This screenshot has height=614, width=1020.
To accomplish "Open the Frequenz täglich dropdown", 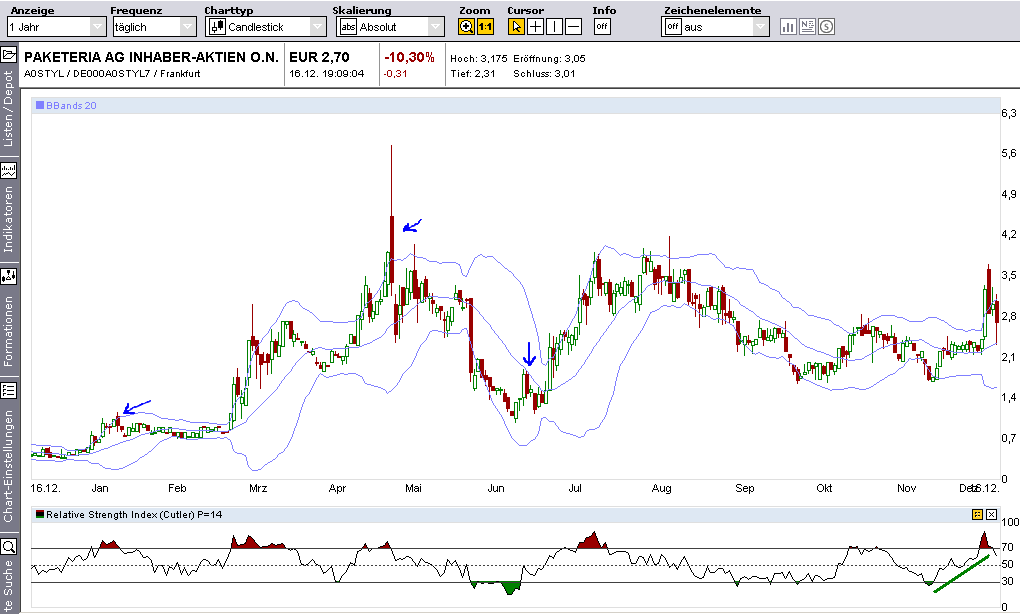I will [x=154, y=27].
